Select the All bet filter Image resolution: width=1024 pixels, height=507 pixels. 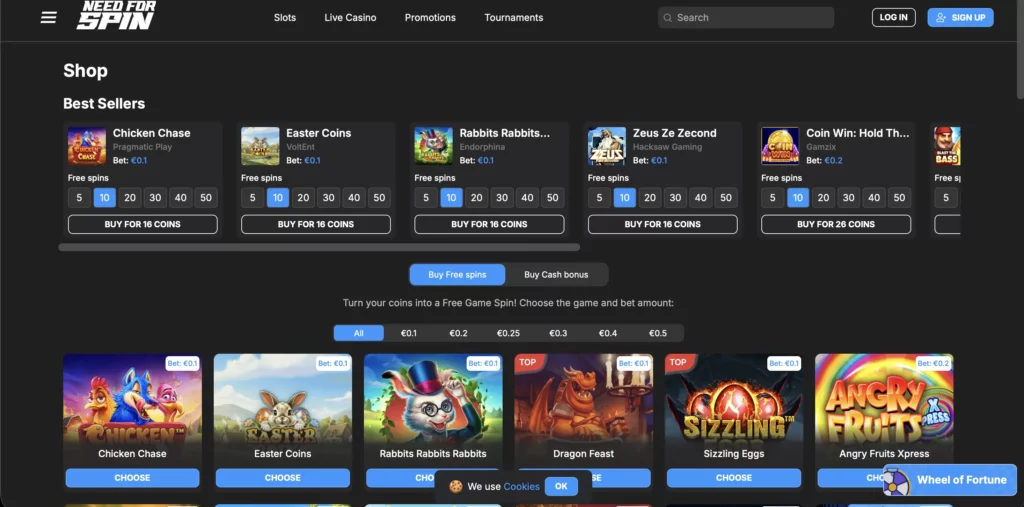point(359,333)
